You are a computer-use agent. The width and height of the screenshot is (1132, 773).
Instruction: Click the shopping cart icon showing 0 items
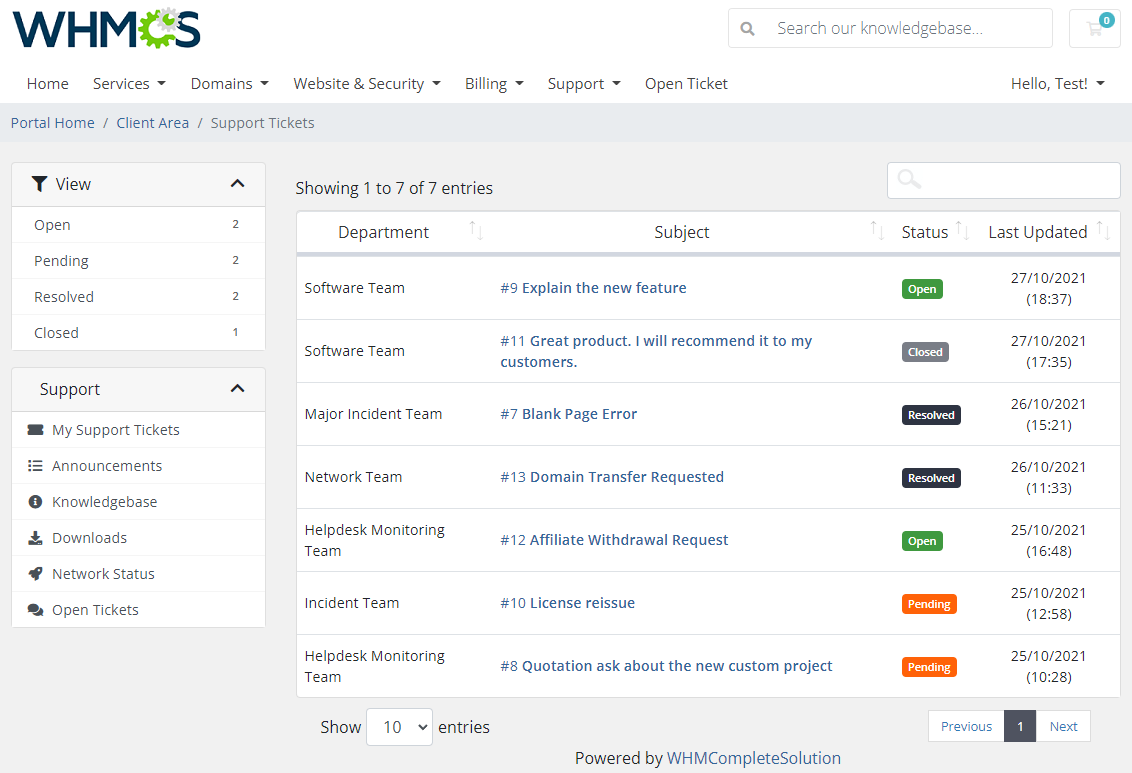[x=1094, y=28]
